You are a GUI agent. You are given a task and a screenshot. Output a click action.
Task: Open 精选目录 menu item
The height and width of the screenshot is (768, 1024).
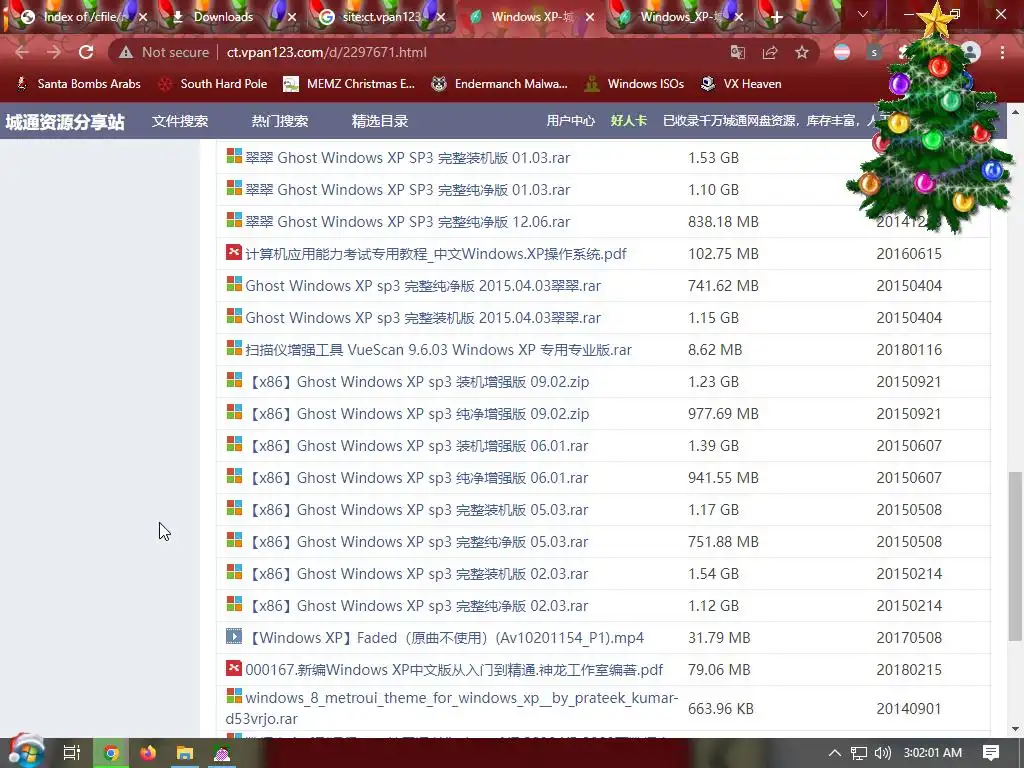tap(379, 121)
